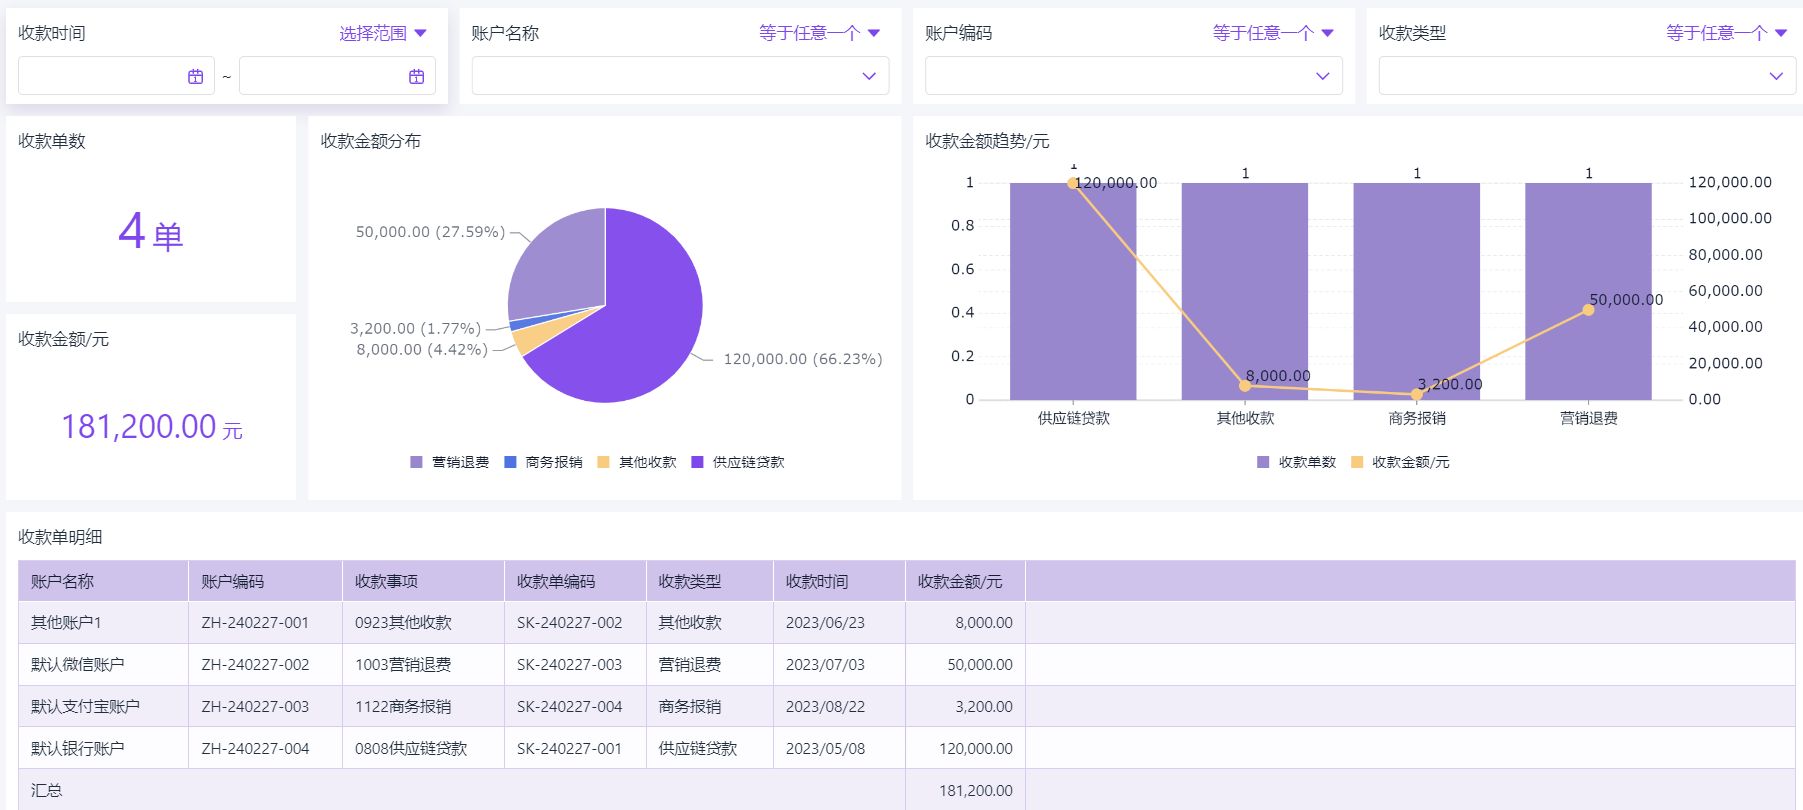Click the 收款时间 table column header
Image resolution: width=1803 pixels, height=810 pixels.
click(x=839, y=581)
